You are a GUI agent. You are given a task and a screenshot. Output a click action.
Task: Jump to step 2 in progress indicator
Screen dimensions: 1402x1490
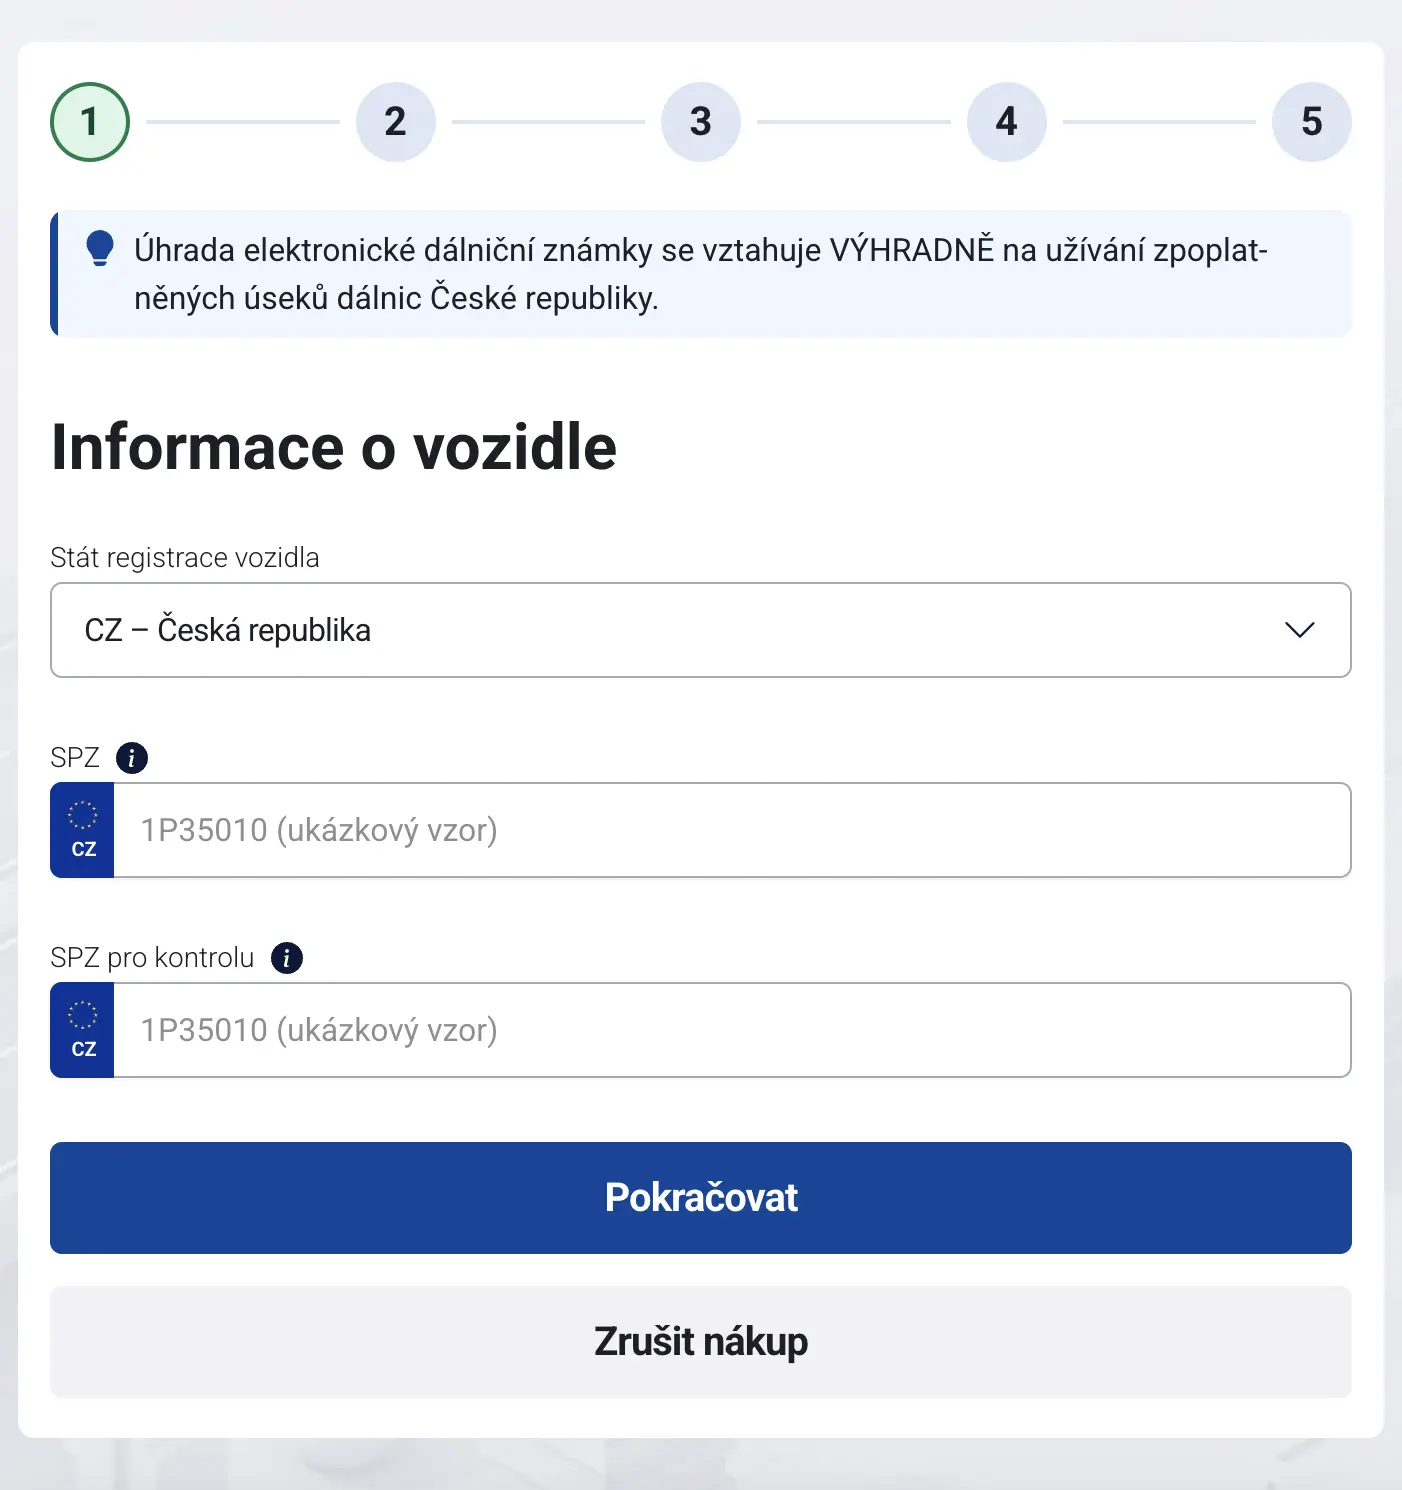click(396, 122)
